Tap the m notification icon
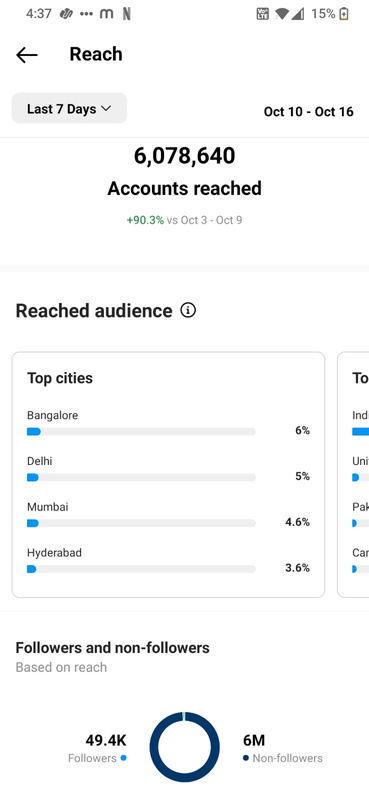The height and width of the screenshot is (800, 369). click(106, 14)
